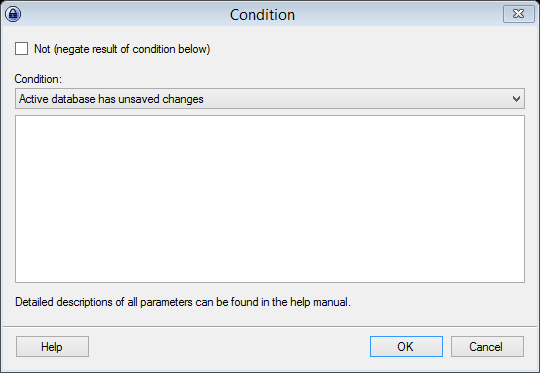Open the Condition combo box
This screenshot has width=540, height=373.
point(270,99)
